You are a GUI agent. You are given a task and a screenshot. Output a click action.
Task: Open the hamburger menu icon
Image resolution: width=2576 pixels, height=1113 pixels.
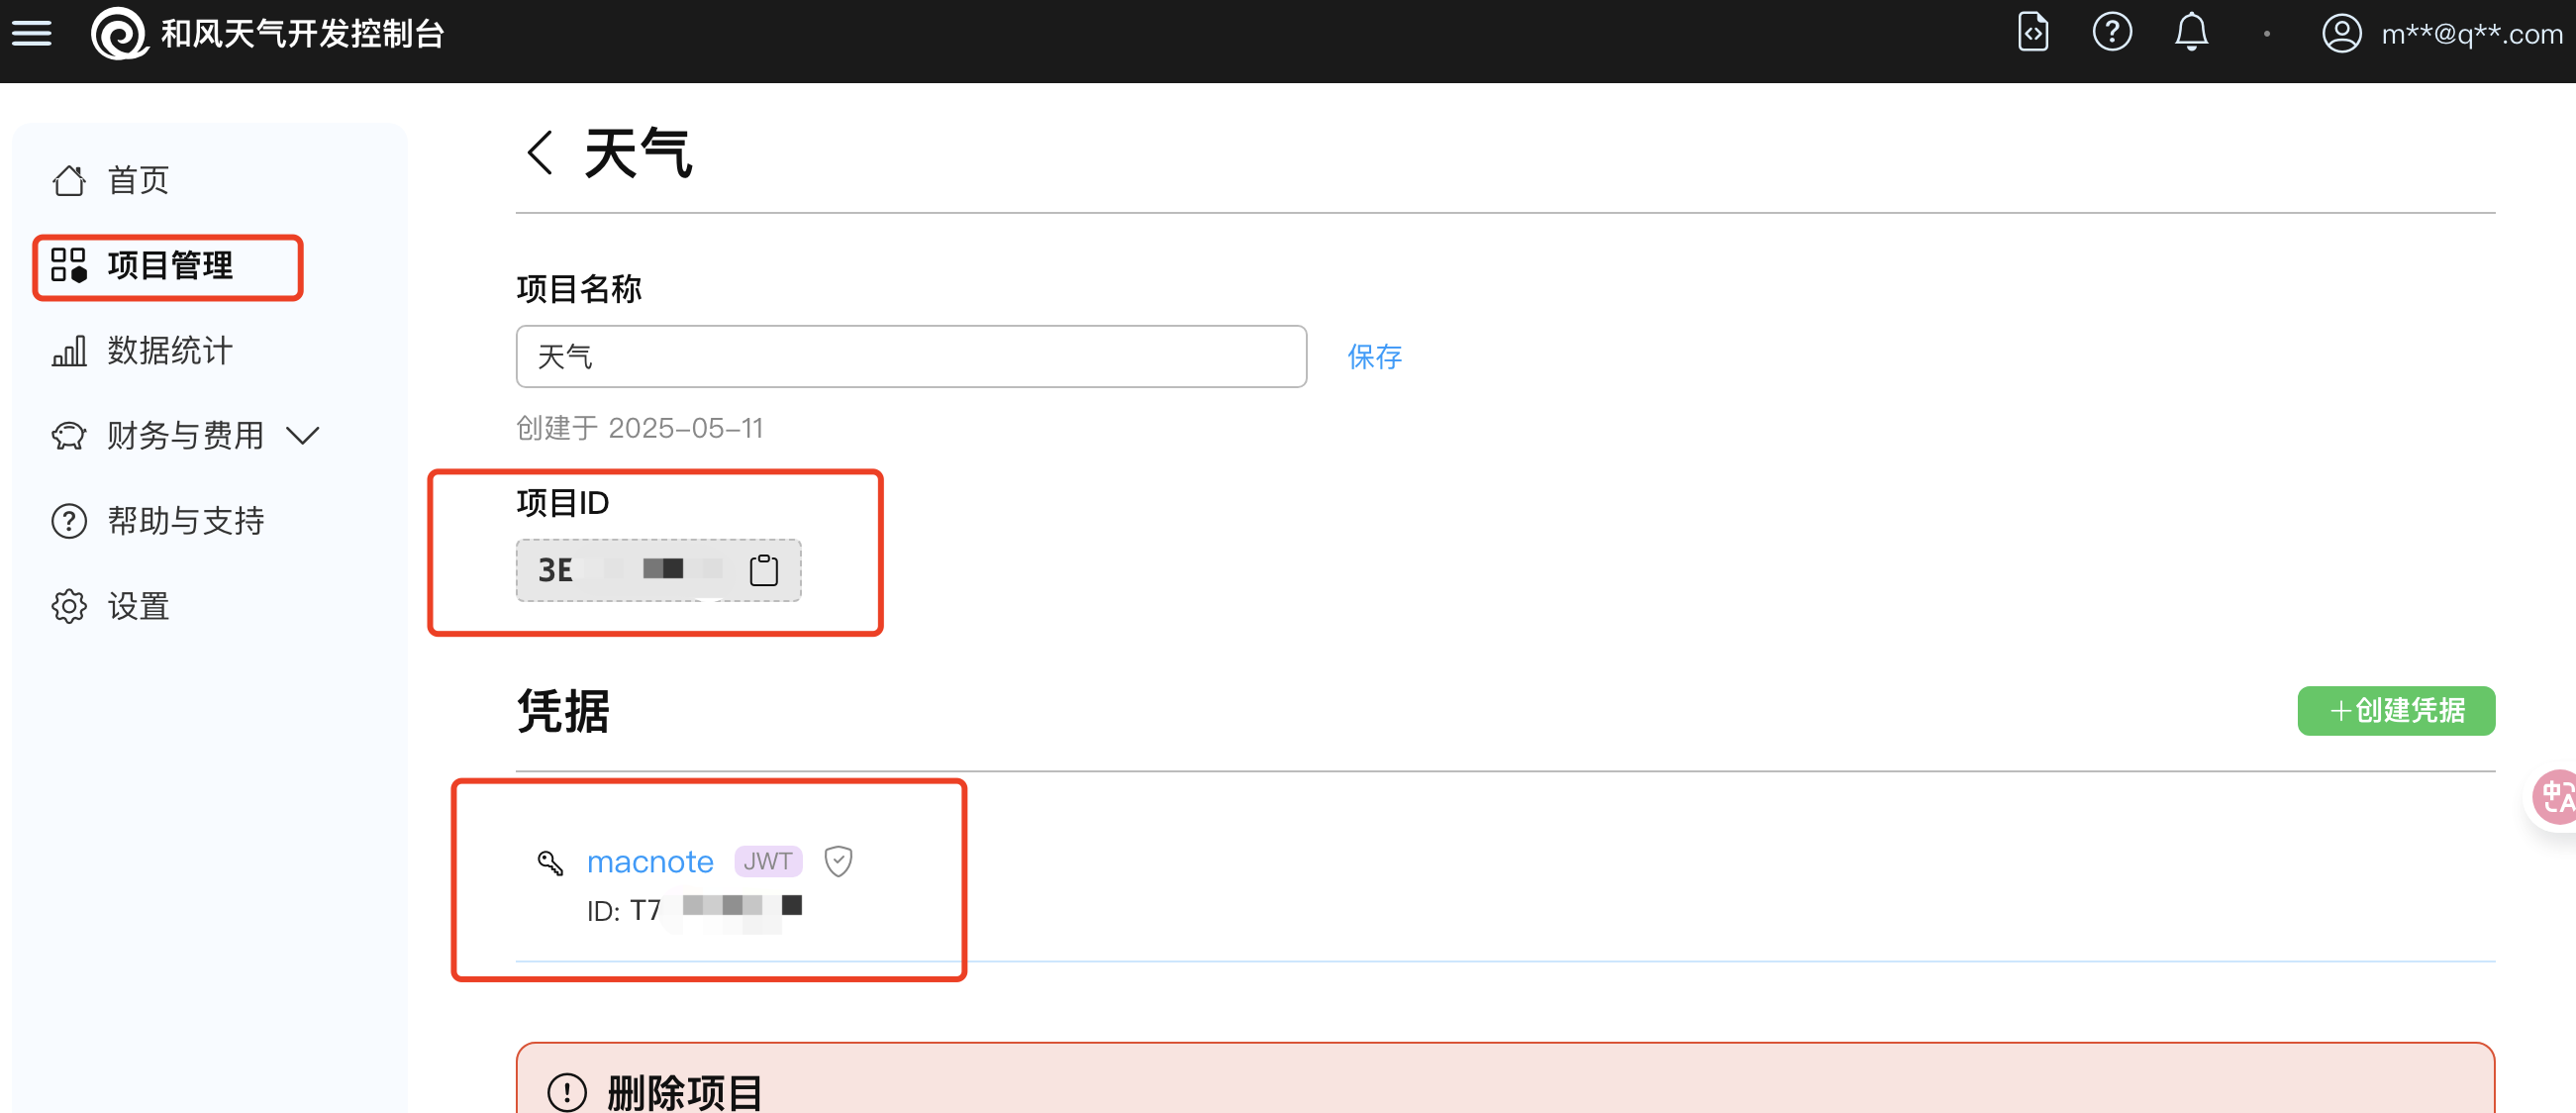pos(32,34)
